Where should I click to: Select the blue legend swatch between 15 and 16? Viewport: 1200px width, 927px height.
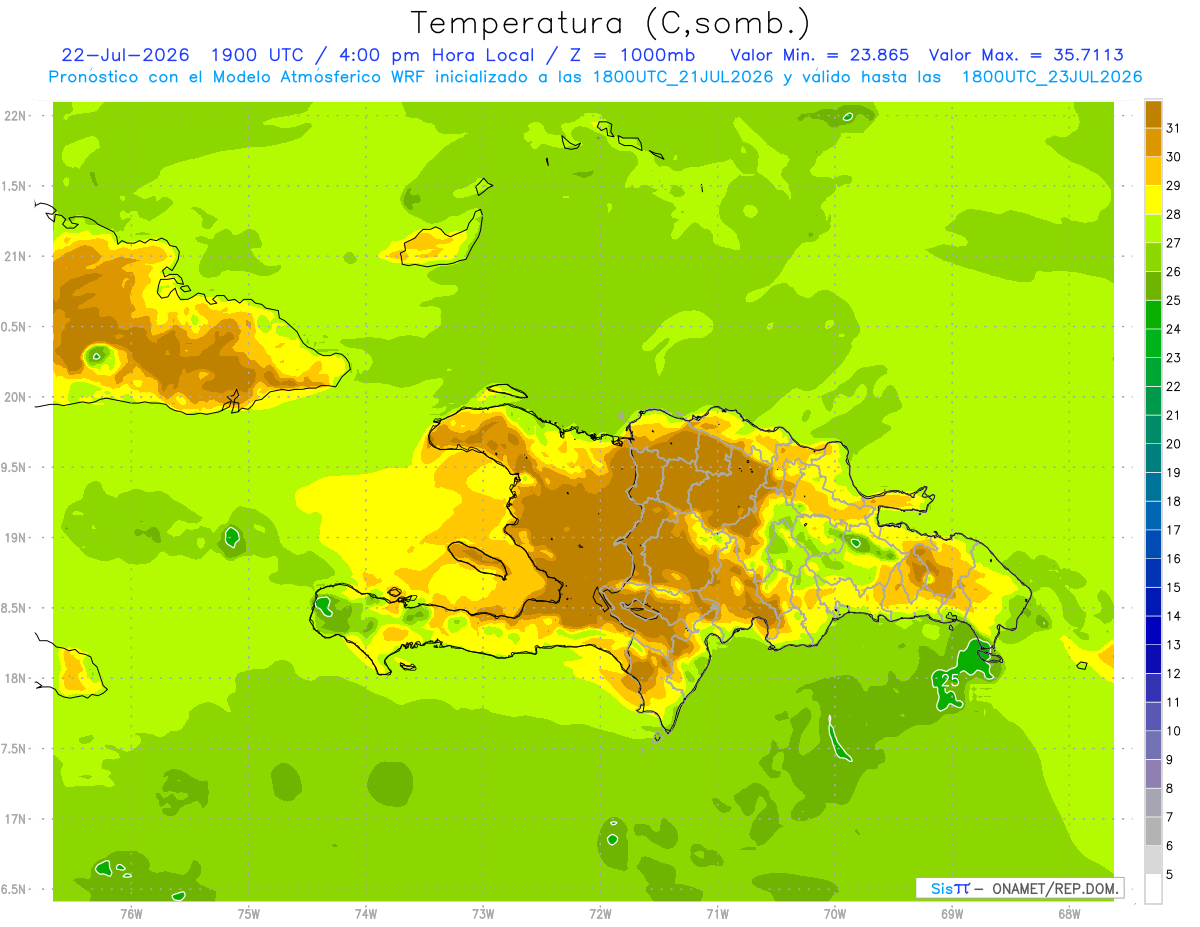pos(1153,573)
